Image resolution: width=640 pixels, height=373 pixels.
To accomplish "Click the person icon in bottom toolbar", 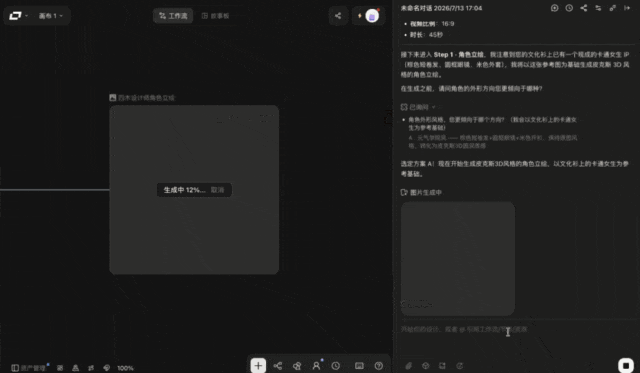I will pyautogui.click(x=316, y=366).
